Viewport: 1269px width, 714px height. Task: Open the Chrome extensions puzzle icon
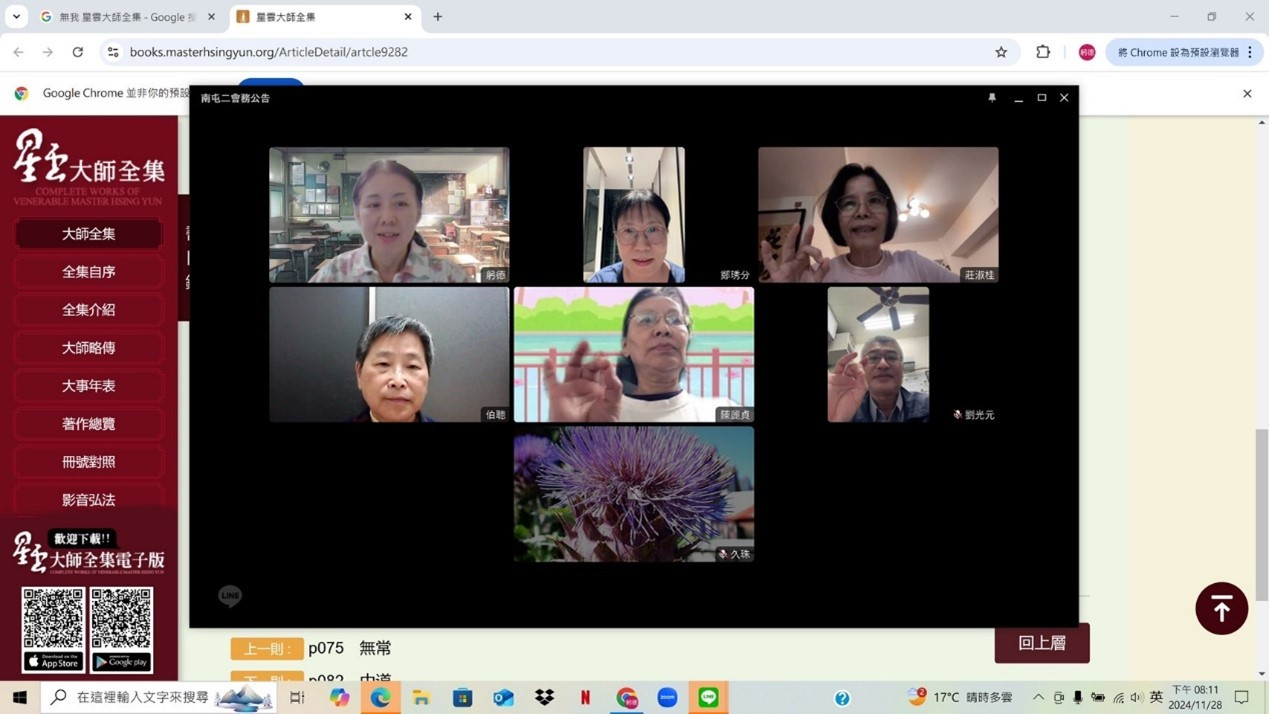click(x=1043, y=52)
